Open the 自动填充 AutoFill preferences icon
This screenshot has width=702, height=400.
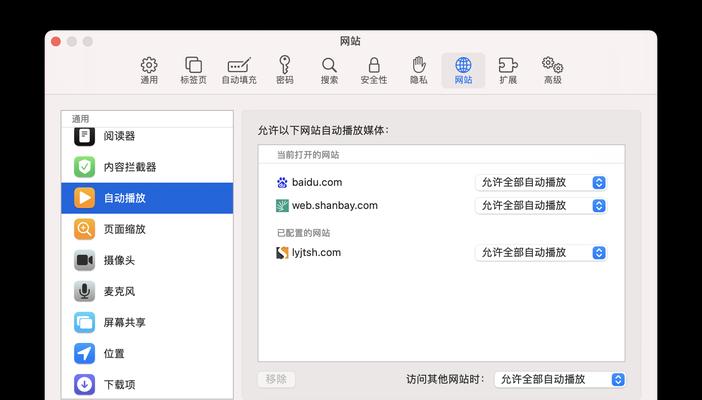(239, 70)
